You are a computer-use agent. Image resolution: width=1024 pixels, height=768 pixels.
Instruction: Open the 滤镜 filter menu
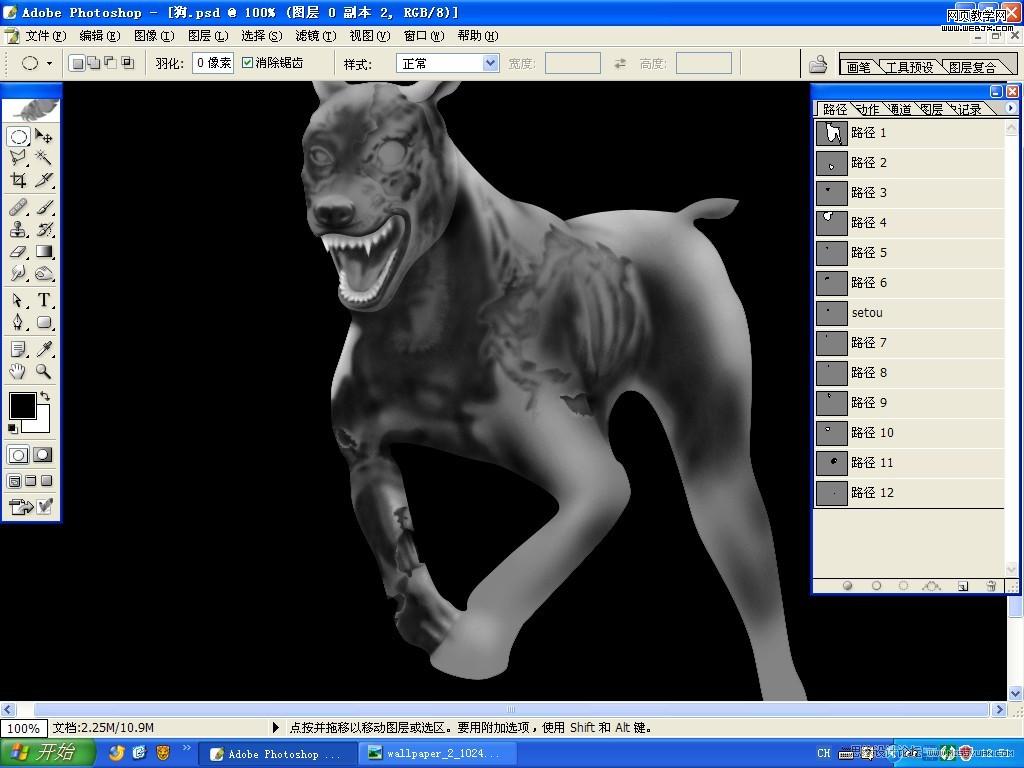click(315, 36)
